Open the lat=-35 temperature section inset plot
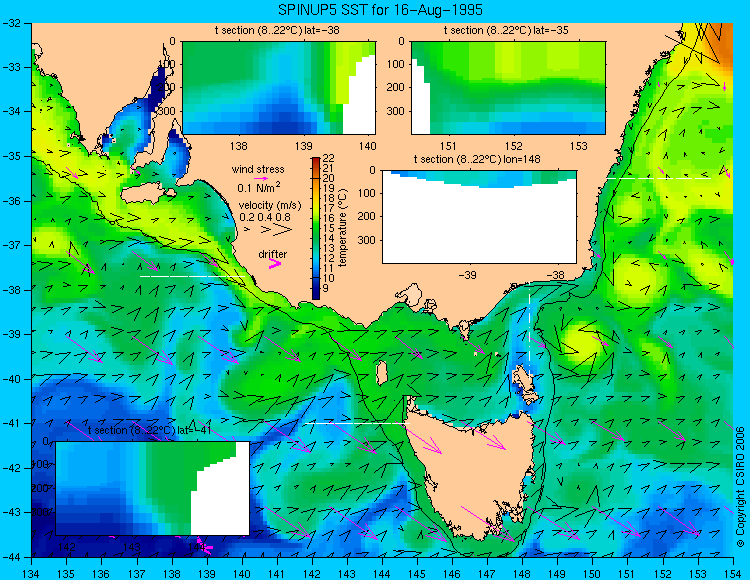The width and height of the screenshot is (750, 580). point(508,88)
